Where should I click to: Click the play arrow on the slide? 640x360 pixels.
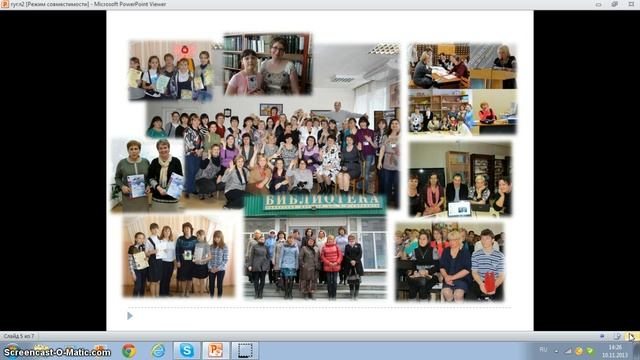pos(130,316)
